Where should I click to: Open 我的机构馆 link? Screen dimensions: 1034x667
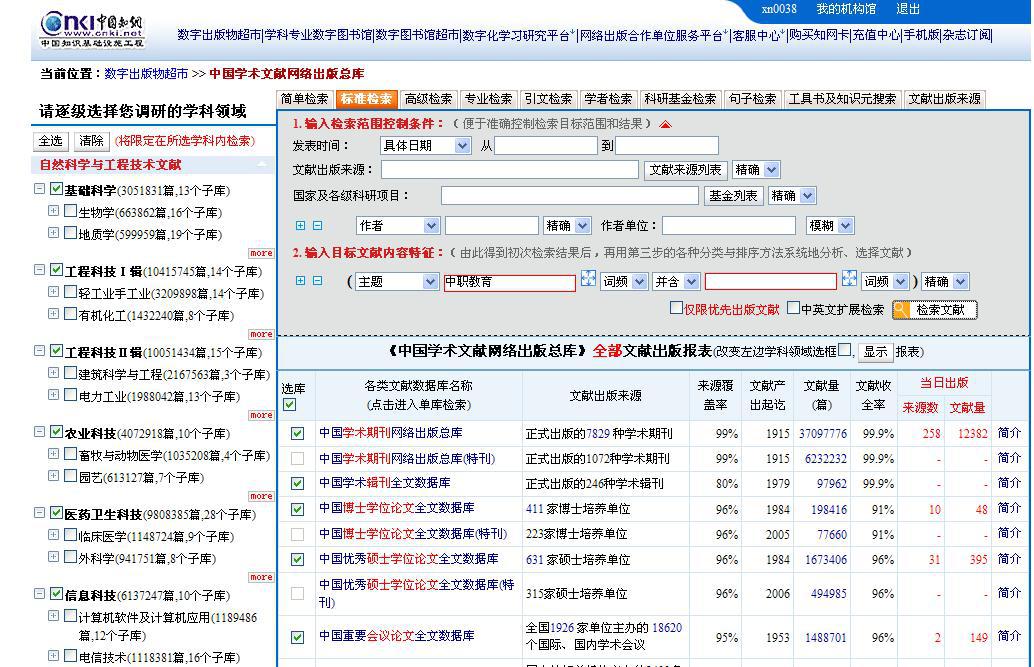[846, 9]
